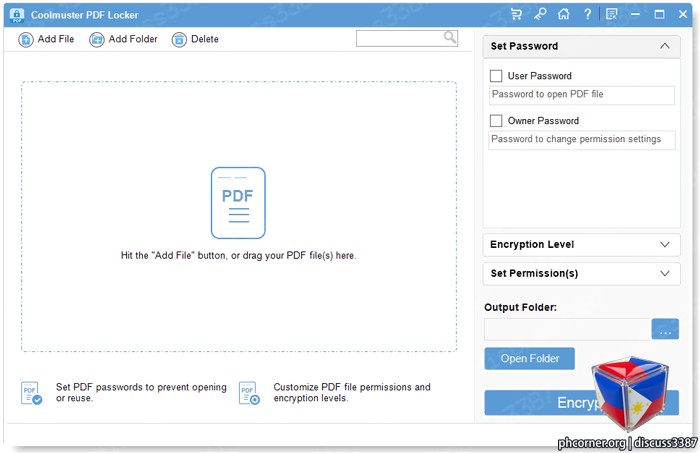Close the PDF Locker window
Screen dimensions: 700x453
click(683, 14)
